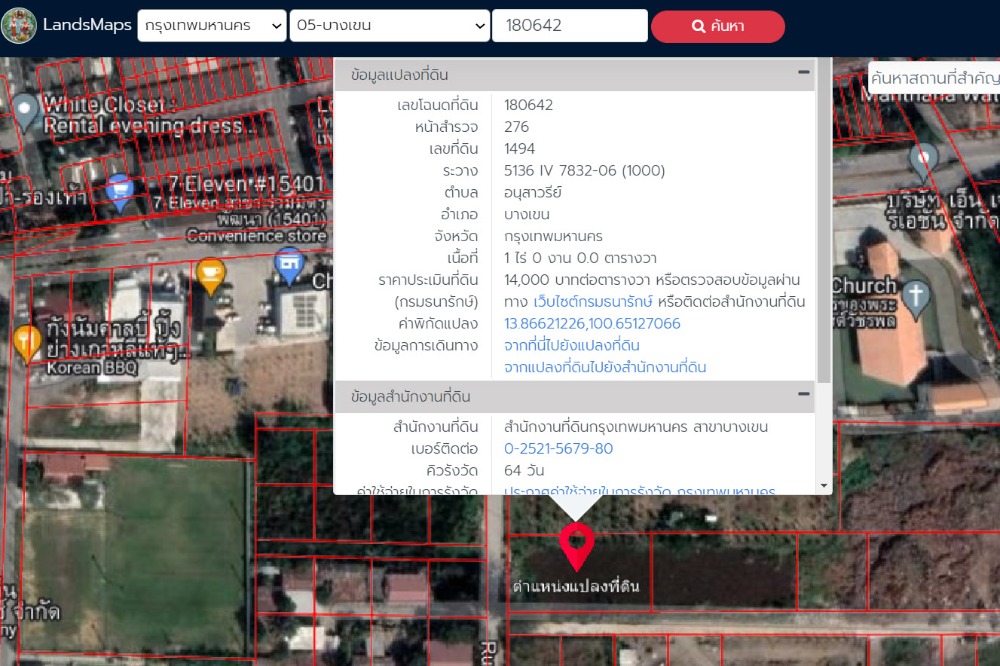Open the เว็บไซต์กรมธนารักษ์ link
This screenshot has height=666, width=1000.
tap(592, 302)
